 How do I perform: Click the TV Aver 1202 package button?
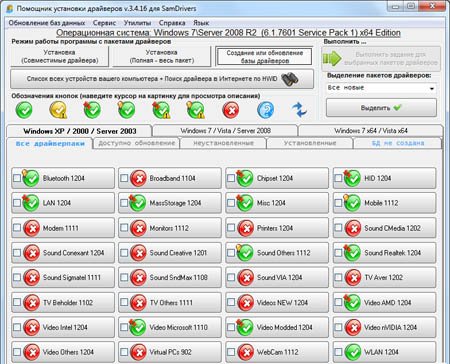coord(384,278)
